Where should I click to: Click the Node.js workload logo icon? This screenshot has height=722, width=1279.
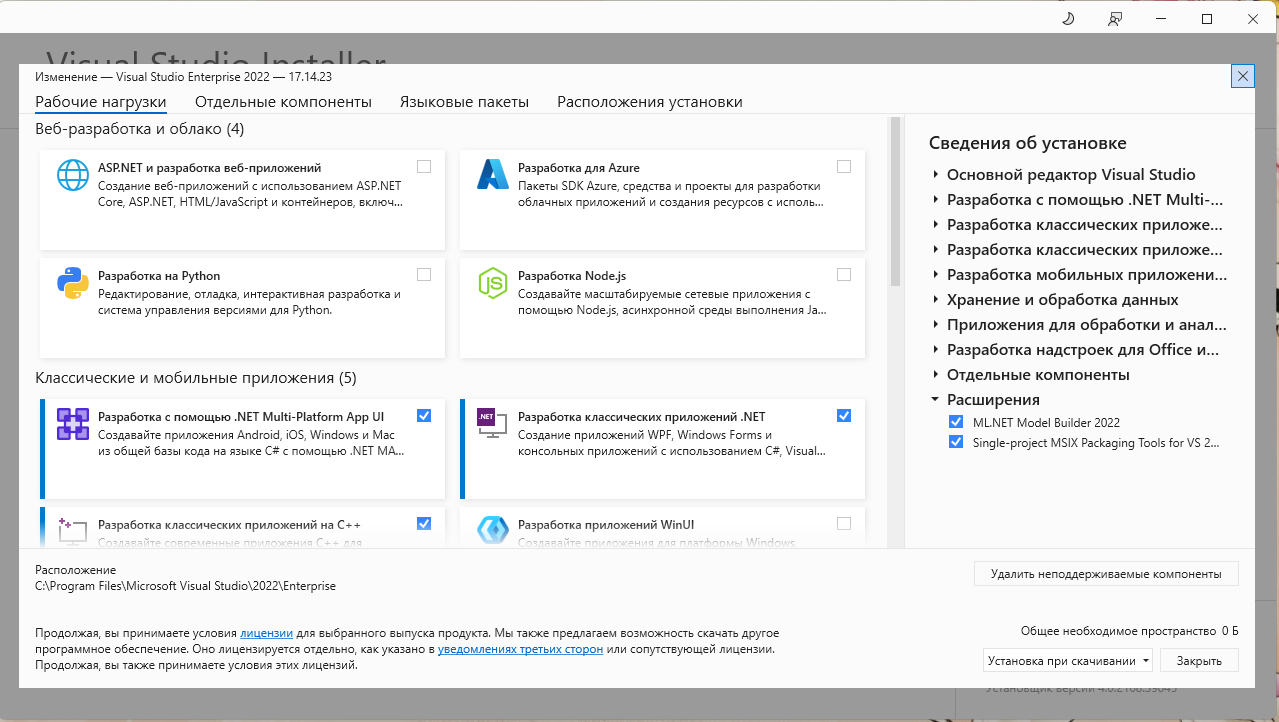coord(493,283)
